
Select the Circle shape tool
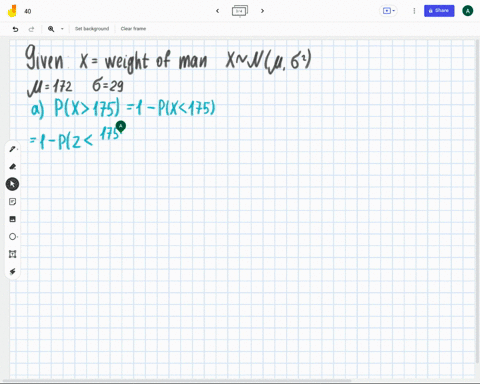tap(12, 237)
